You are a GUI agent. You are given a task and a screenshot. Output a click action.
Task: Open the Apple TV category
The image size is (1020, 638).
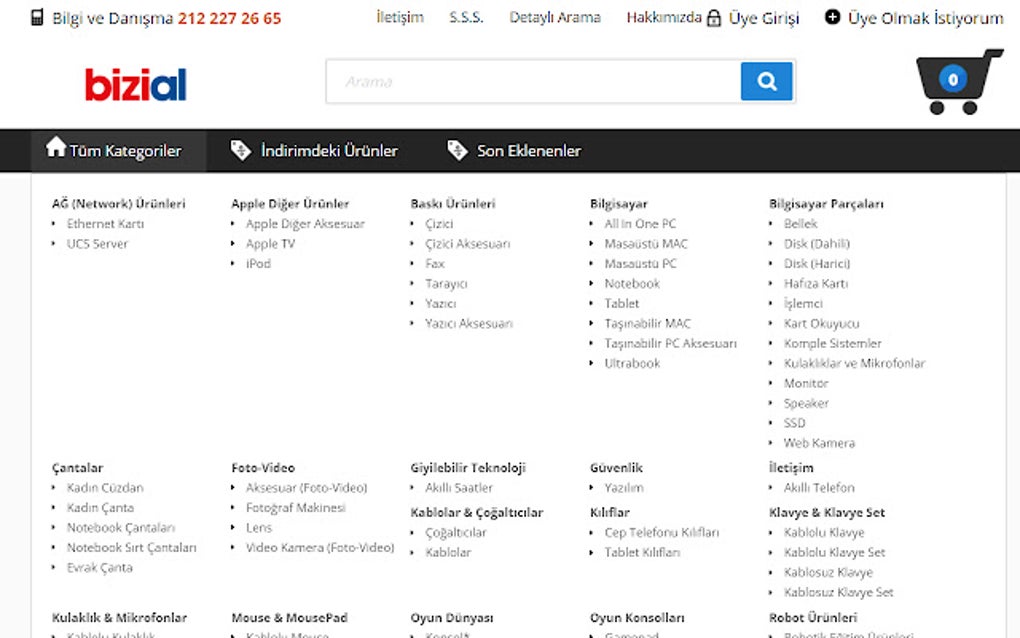coord(270,243)
